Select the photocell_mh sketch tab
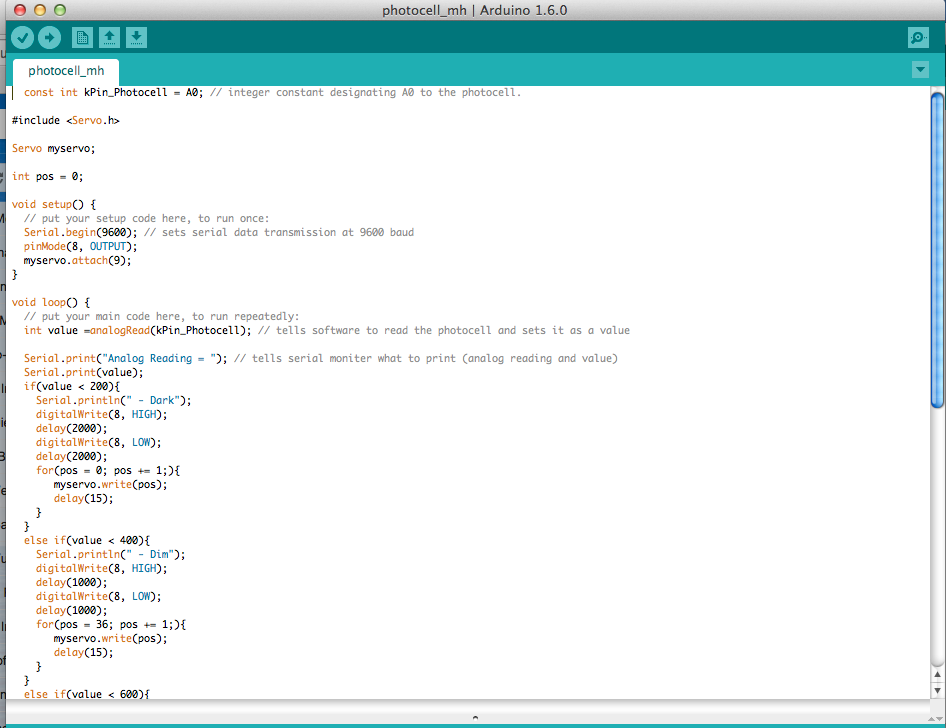This screenshot has width=946, height=728. point(65,71)
